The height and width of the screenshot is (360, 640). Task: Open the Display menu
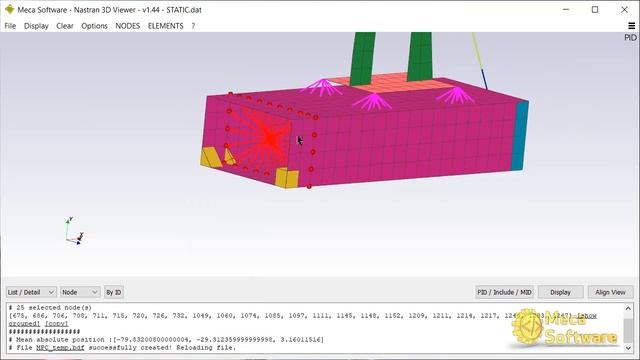[x=36, y=26]
